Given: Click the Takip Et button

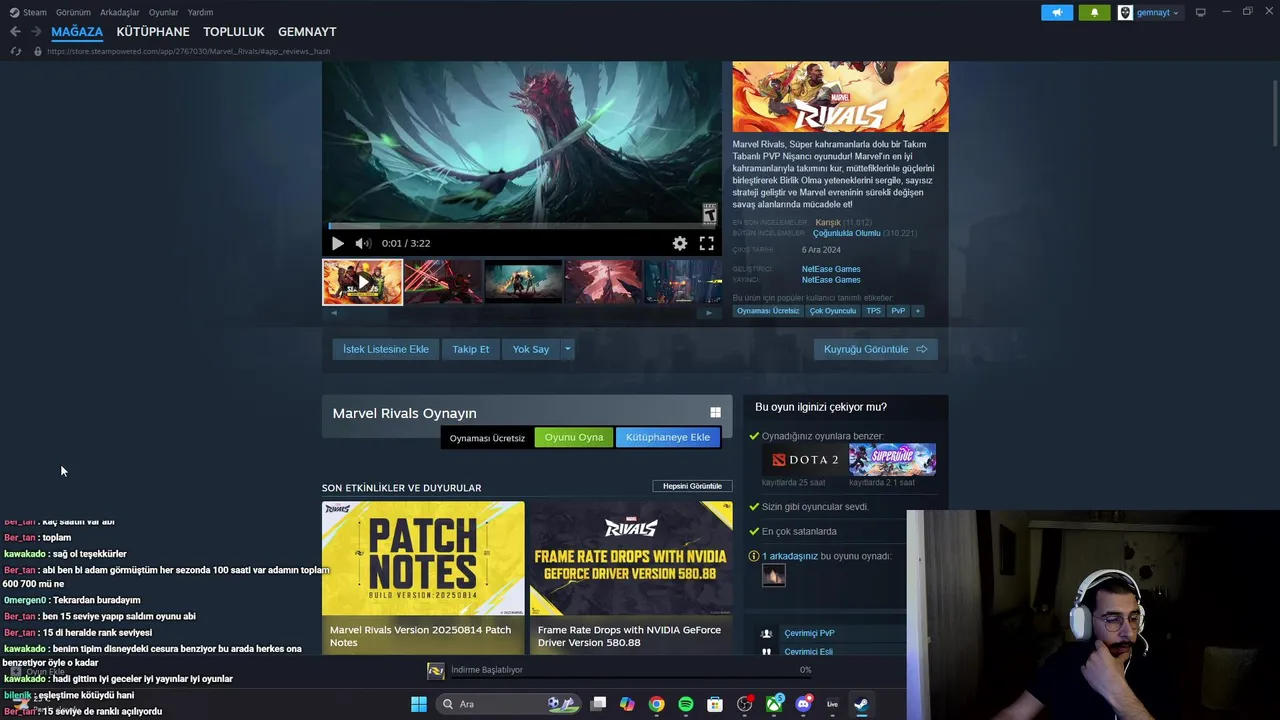Looking at the screenshot, I should (471, 349).
